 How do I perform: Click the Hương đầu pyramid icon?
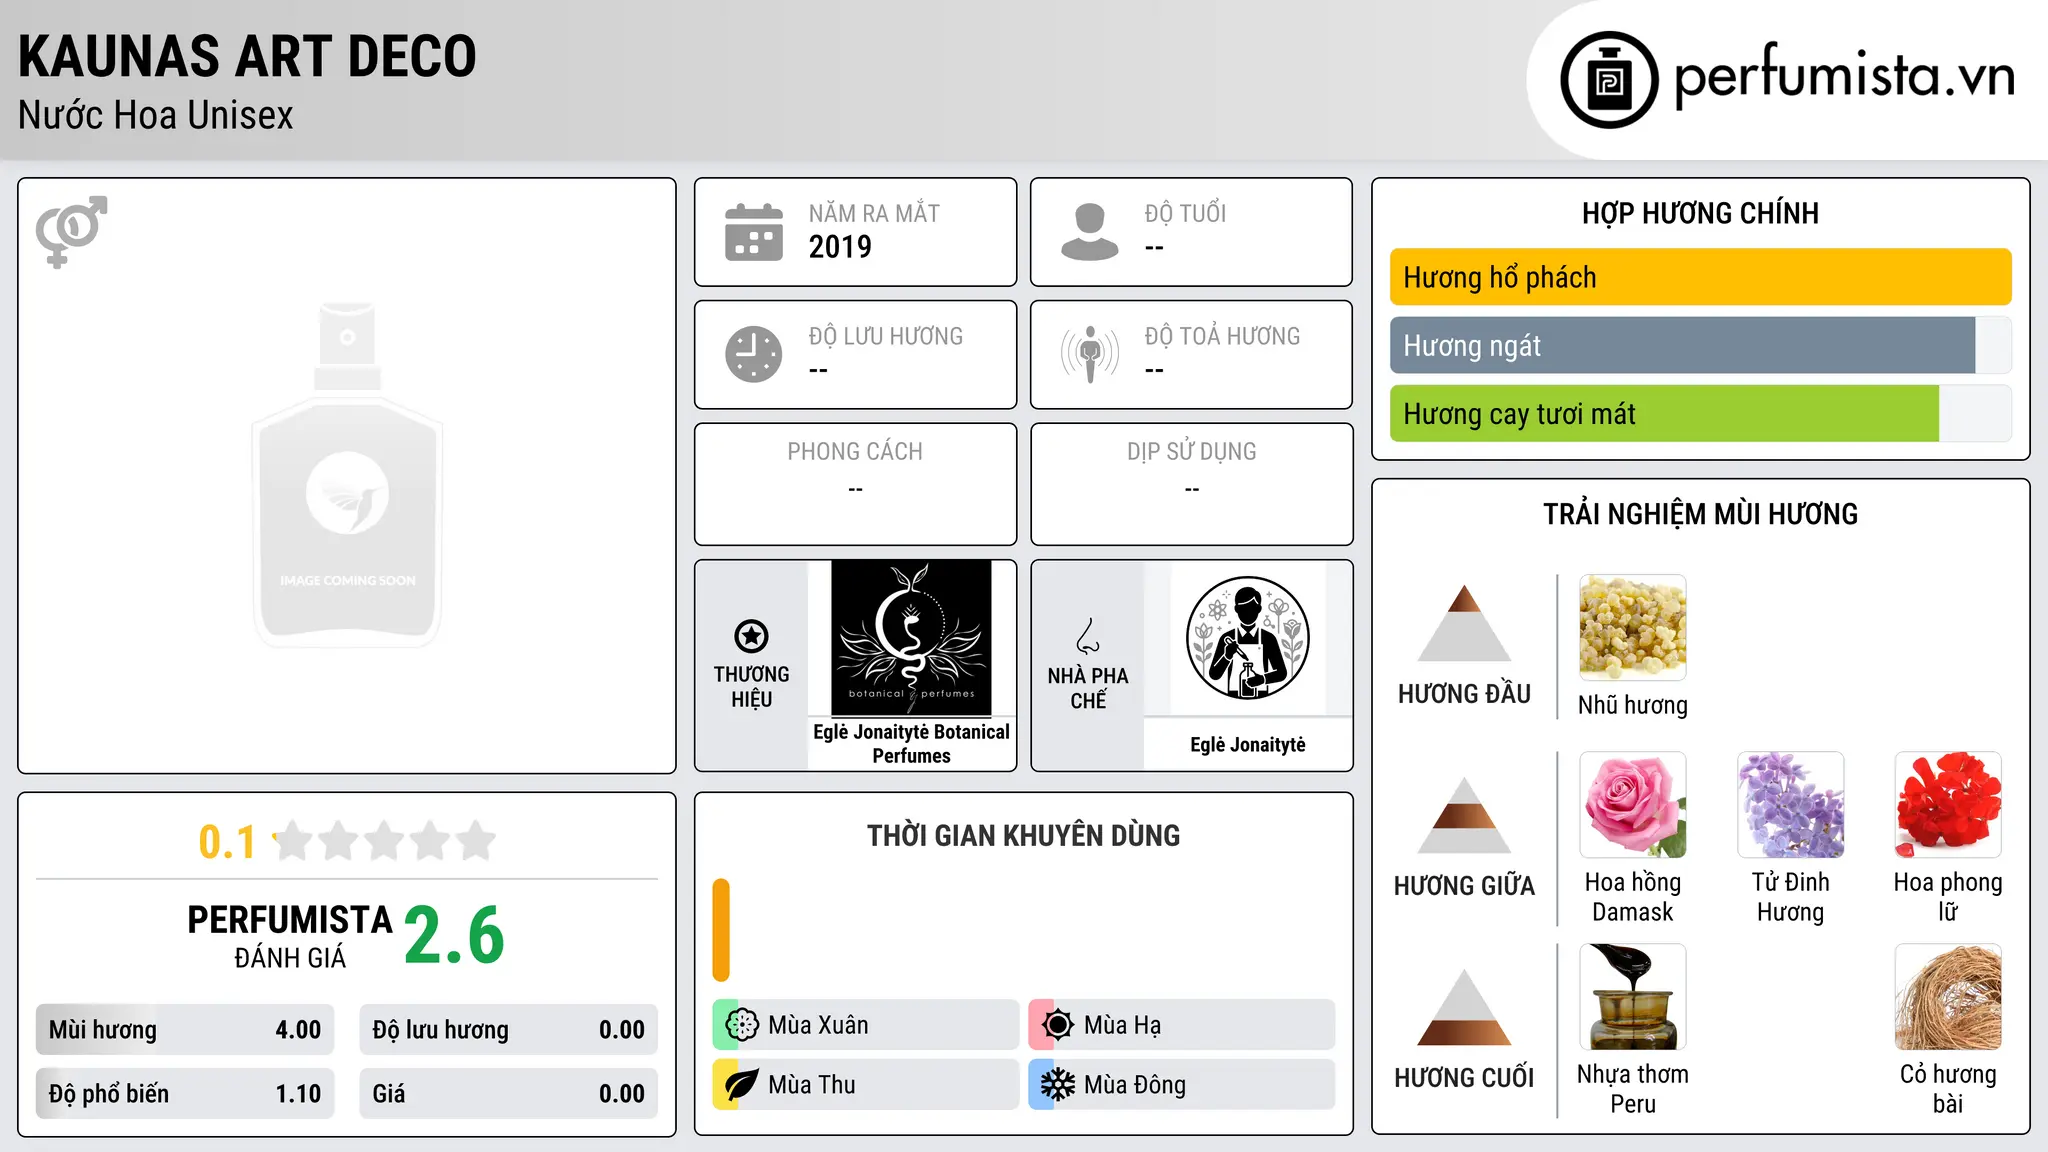pyautogui.click(x=1464, y=623)
